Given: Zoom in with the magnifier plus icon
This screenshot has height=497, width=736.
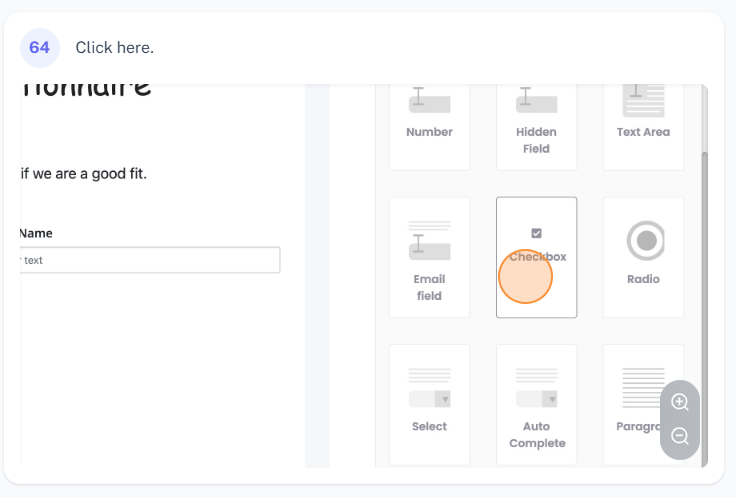Looking at the screenshot, I should pos(680,402).
